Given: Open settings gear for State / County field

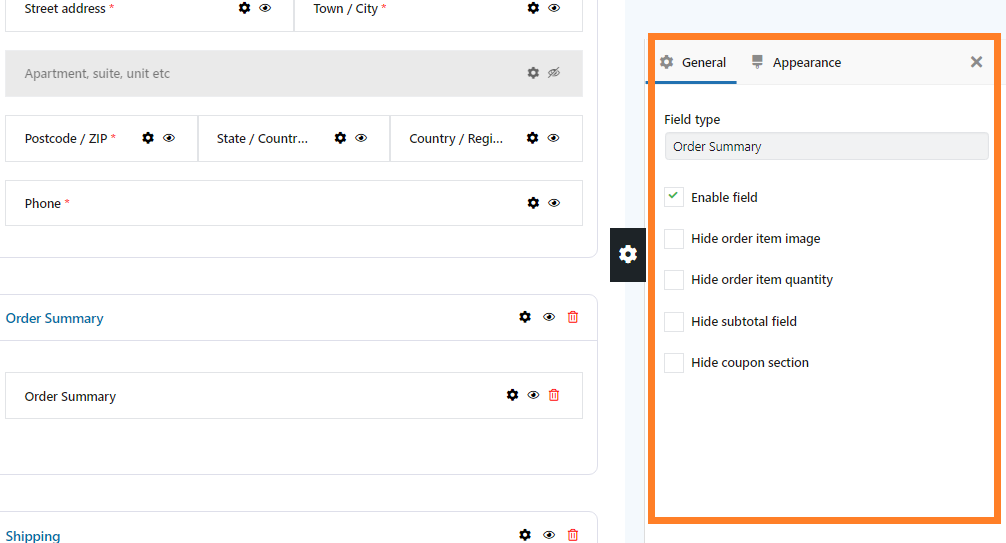Looking at the screenshot, I should [341, 138].
